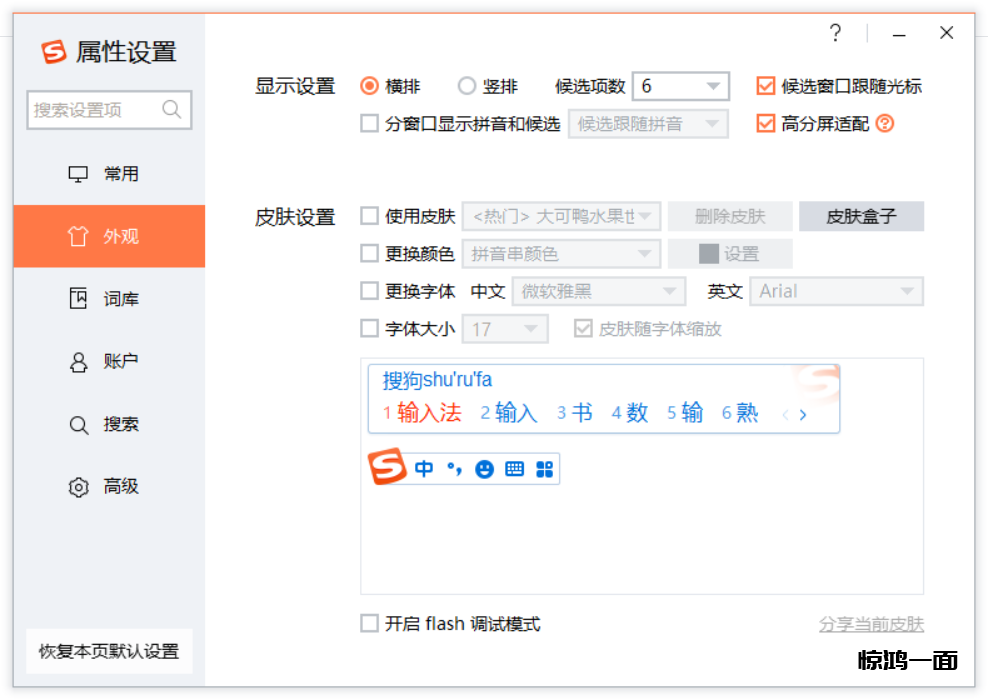The width and height of the screenshot is (988, 700).
Task: Click the 皮肤盒子 button
Action: 861,216
